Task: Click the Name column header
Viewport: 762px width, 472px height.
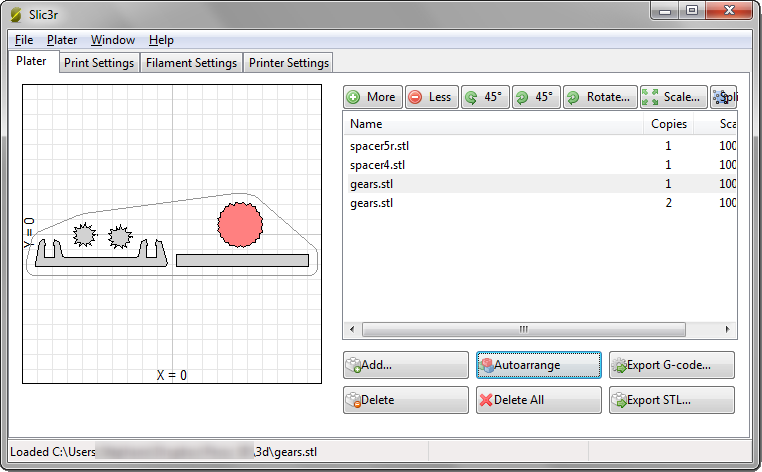Action: 493,124
